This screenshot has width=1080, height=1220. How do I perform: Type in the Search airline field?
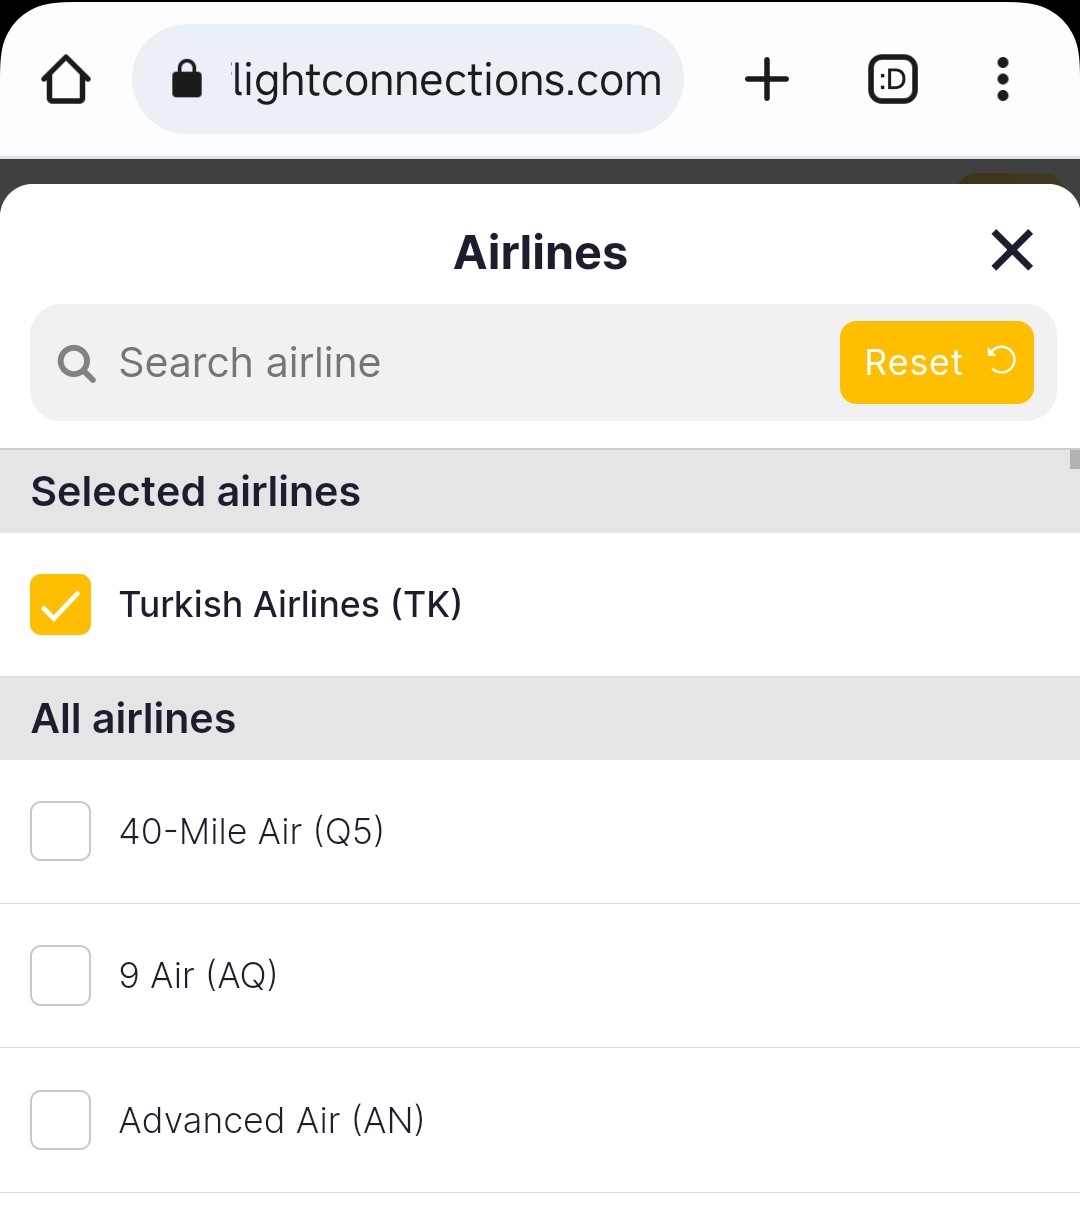pyautogui.click(x=450, y=363)
